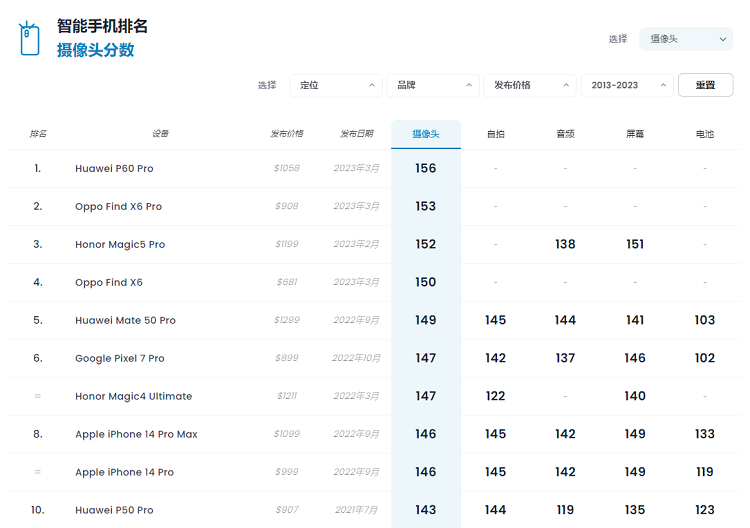Click the 2023年2月 release date cell
The image size is (750, 528).
[356, 244]
